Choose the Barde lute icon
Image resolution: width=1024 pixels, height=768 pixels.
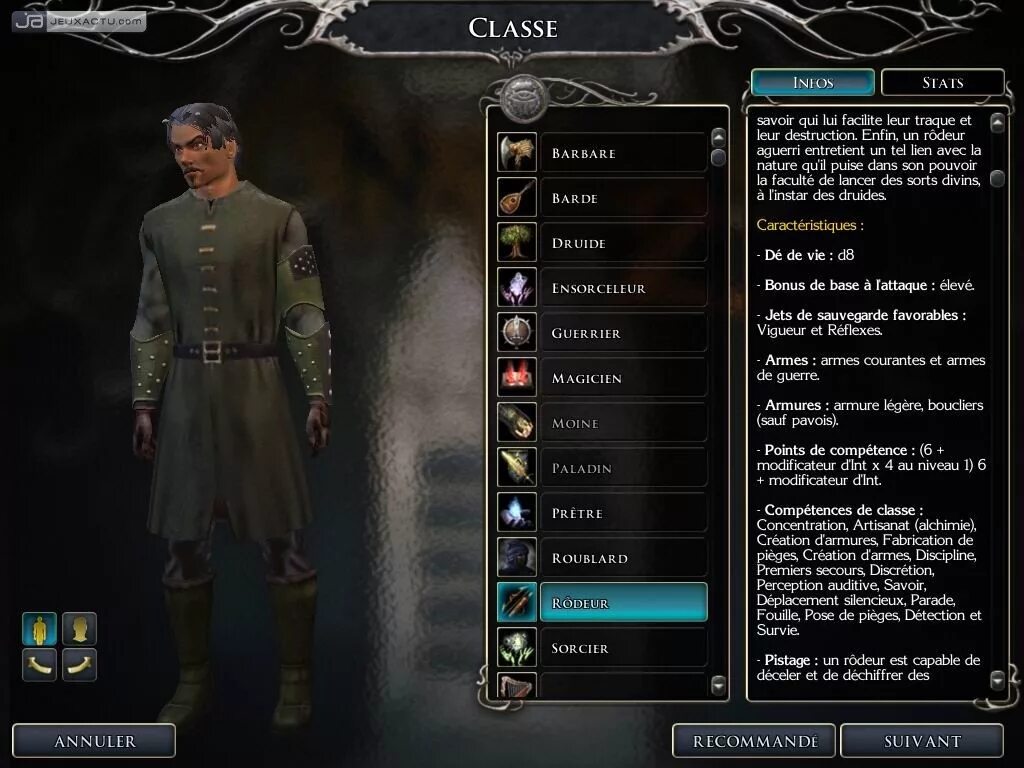point(517,197)
